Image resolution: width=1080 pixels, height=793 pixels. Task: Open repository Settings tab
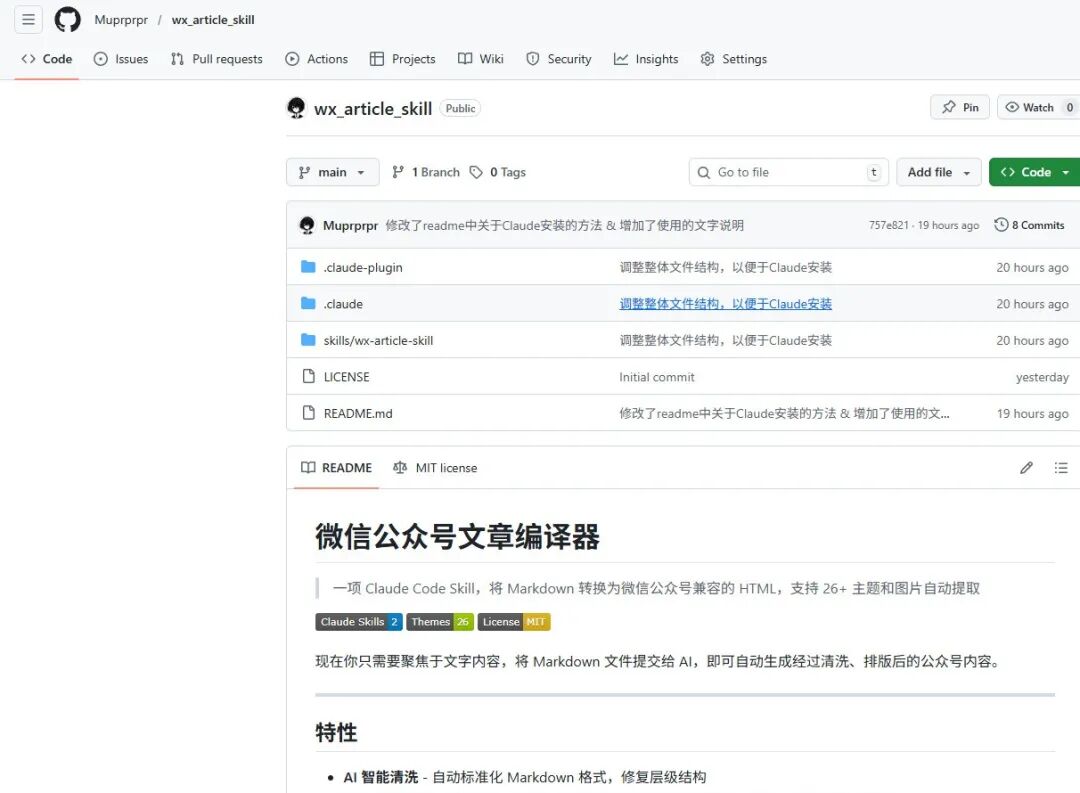(x=734, y=59)
